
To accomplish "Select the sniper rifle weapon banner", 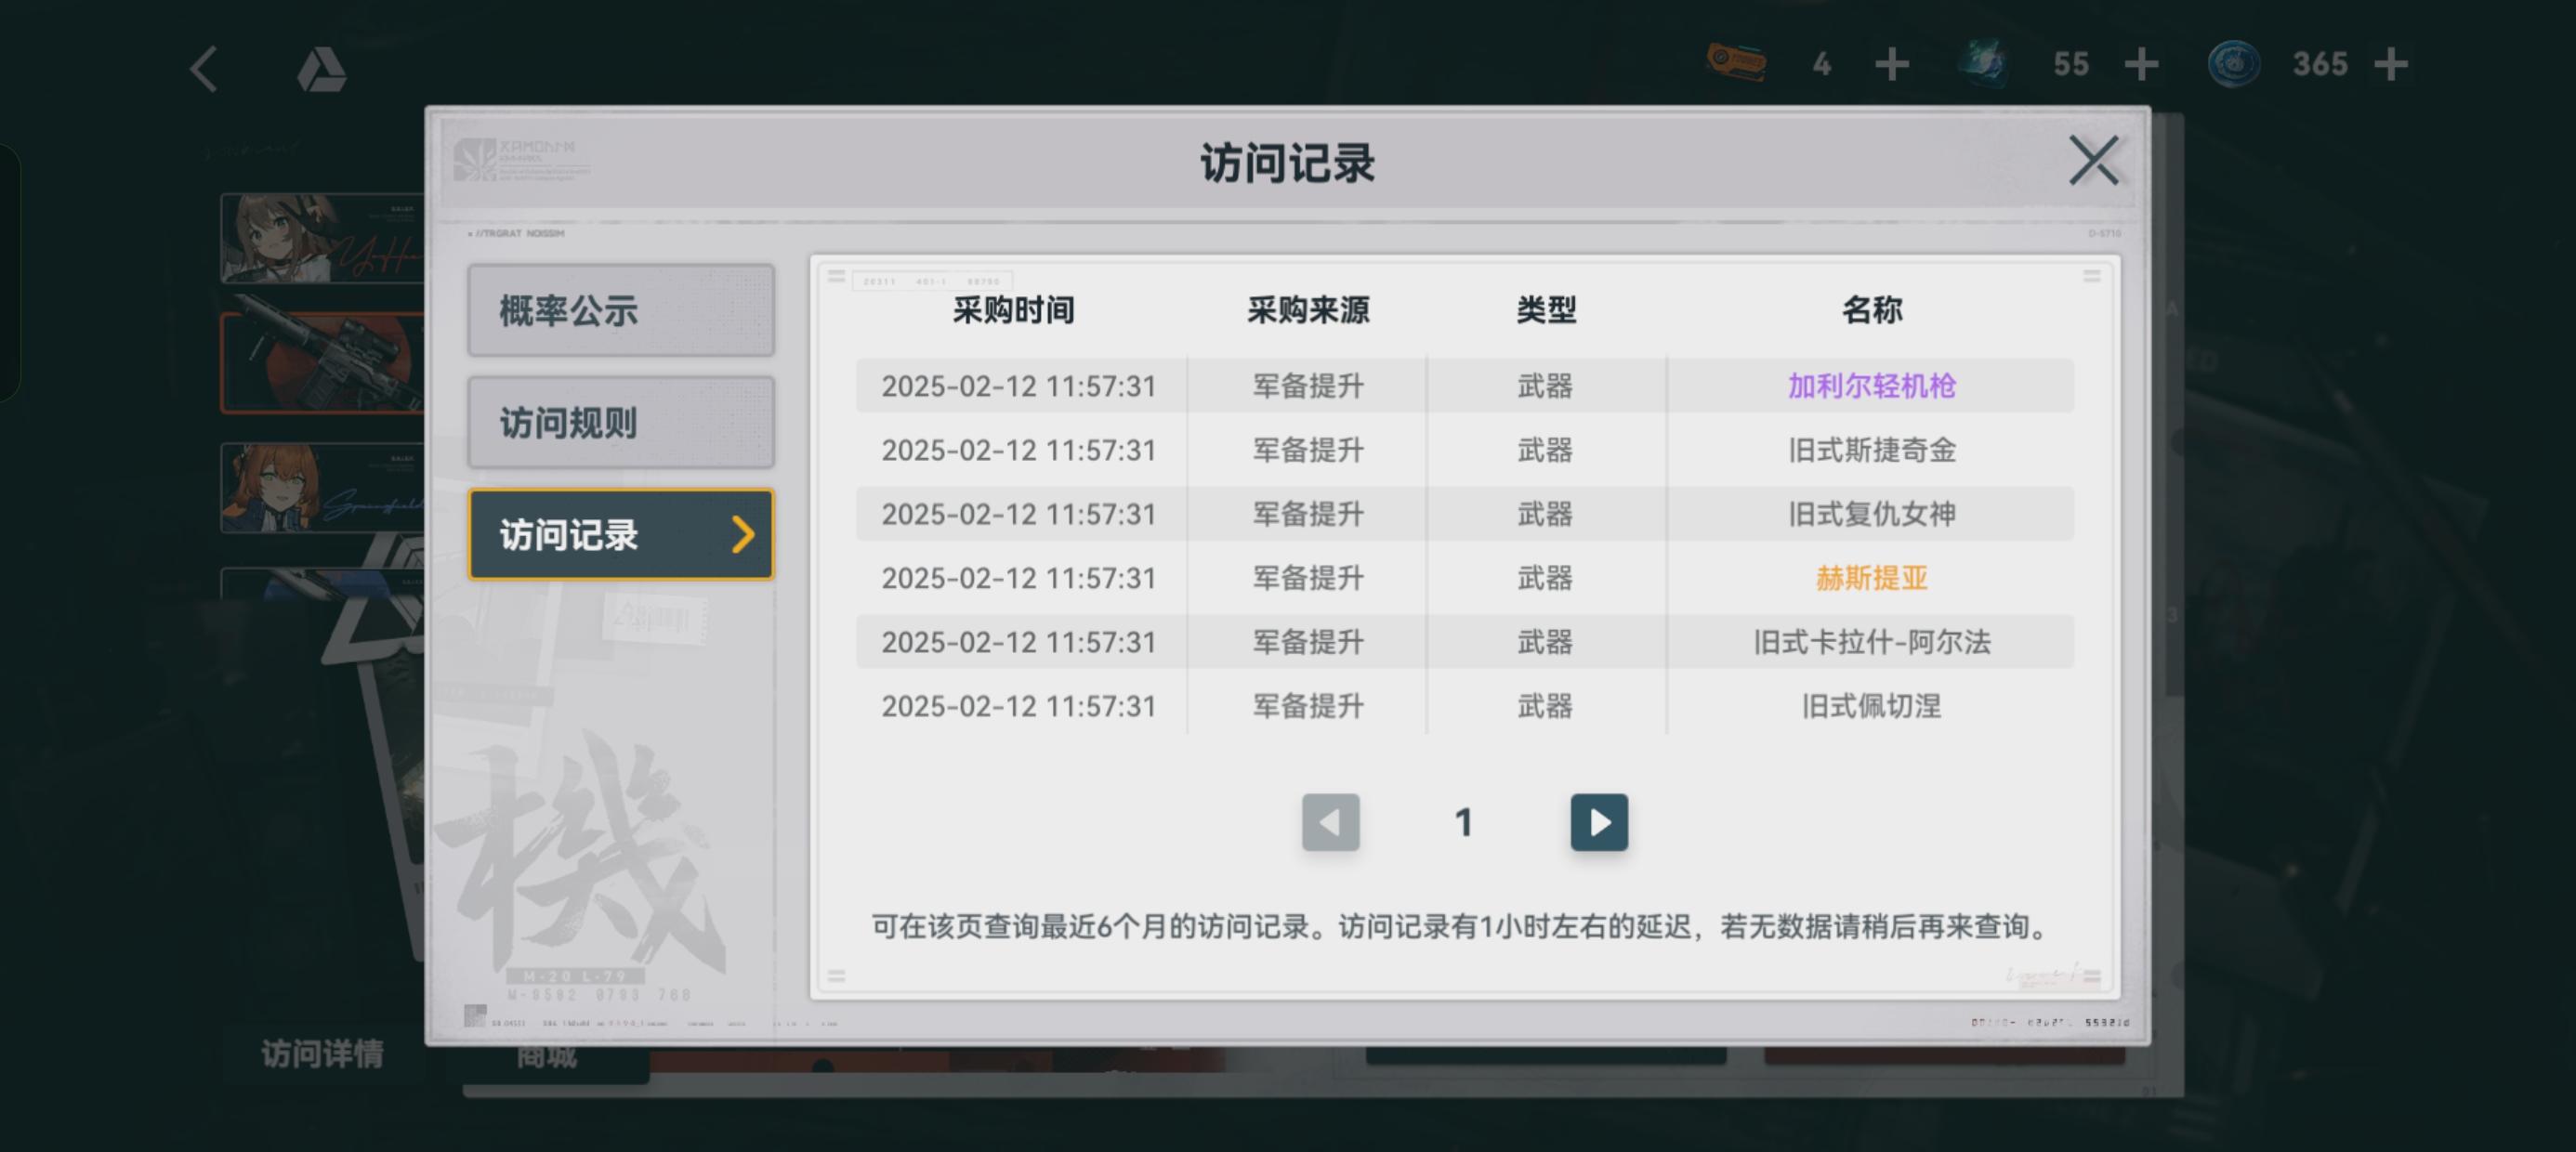I will (322, 362).
